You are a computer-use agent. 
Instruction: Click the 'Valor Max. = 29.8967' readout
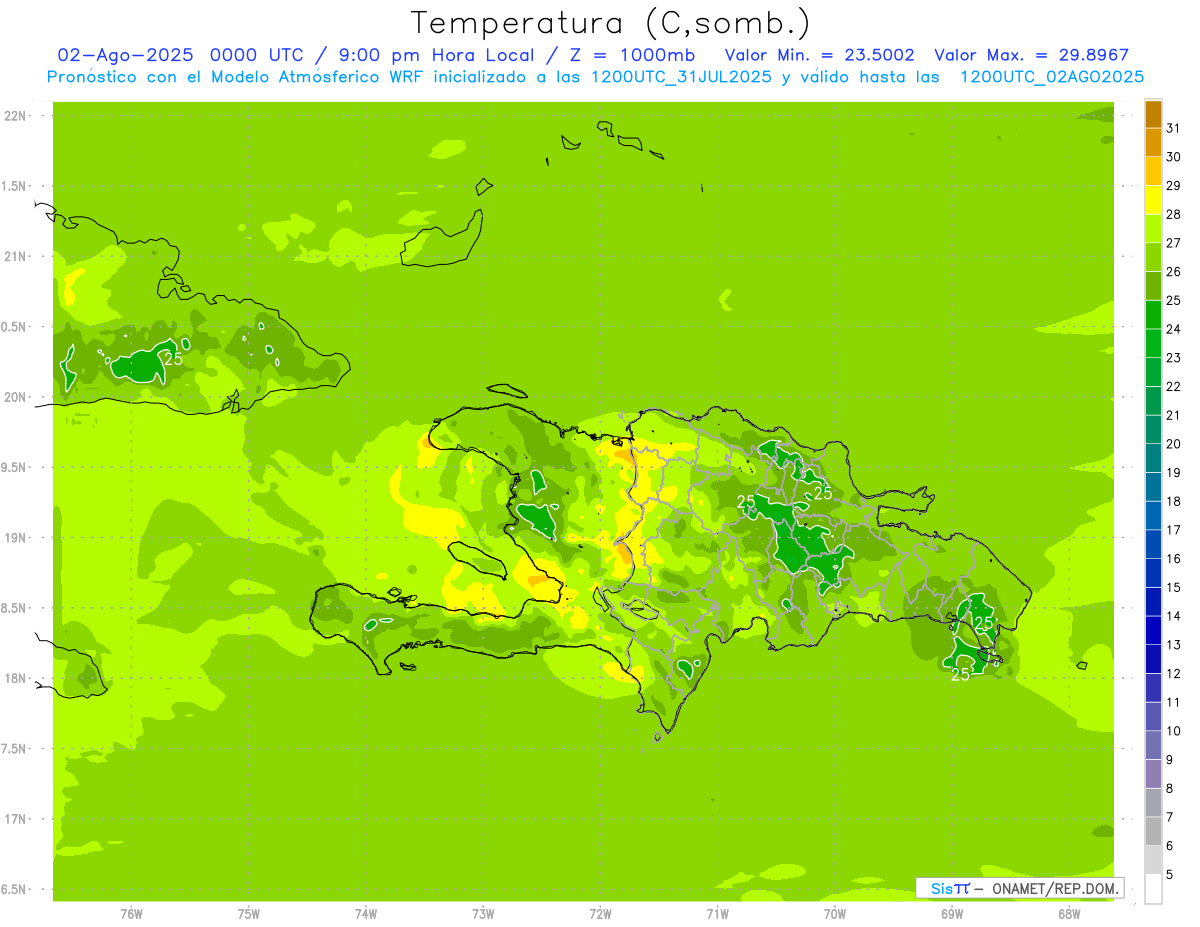pos(1031,55)
